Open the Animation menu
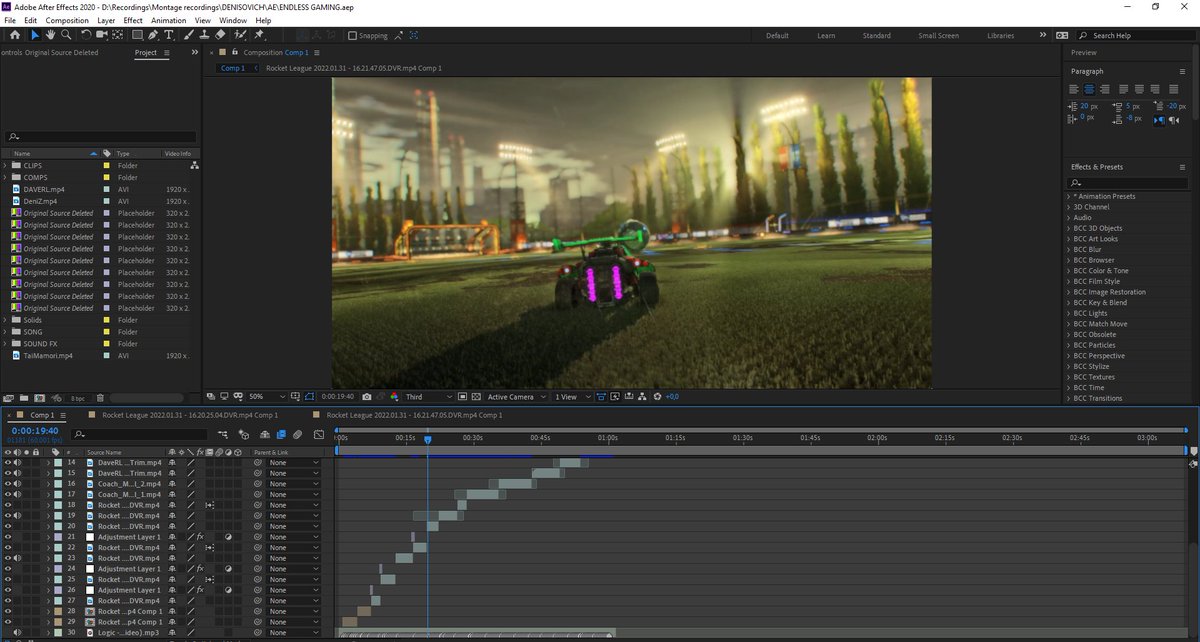1200x642 pixels. click(168, 20)
